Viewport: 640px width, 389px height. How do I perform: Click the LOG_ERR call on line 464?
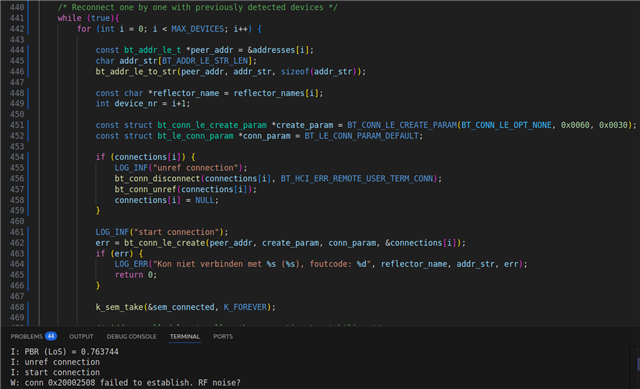(131, 264)
